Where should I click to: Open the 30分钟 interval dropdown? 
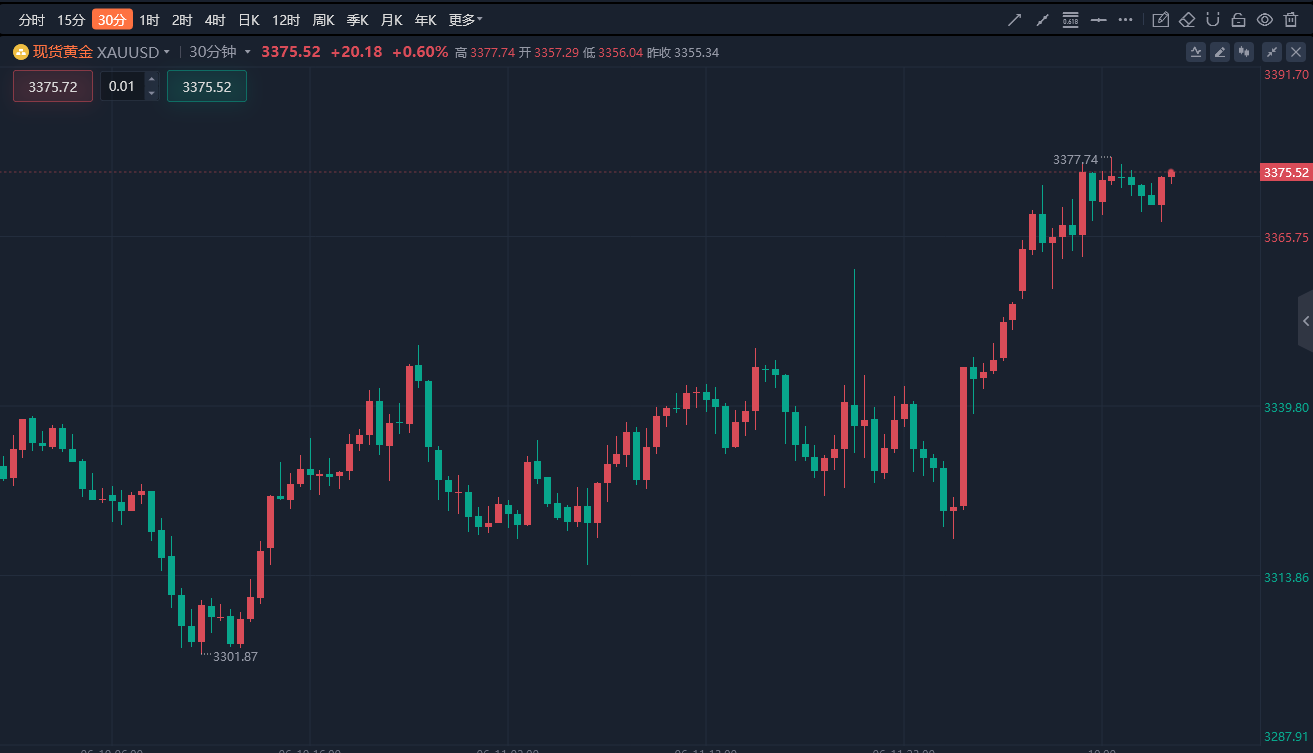[x=220, y=52]
